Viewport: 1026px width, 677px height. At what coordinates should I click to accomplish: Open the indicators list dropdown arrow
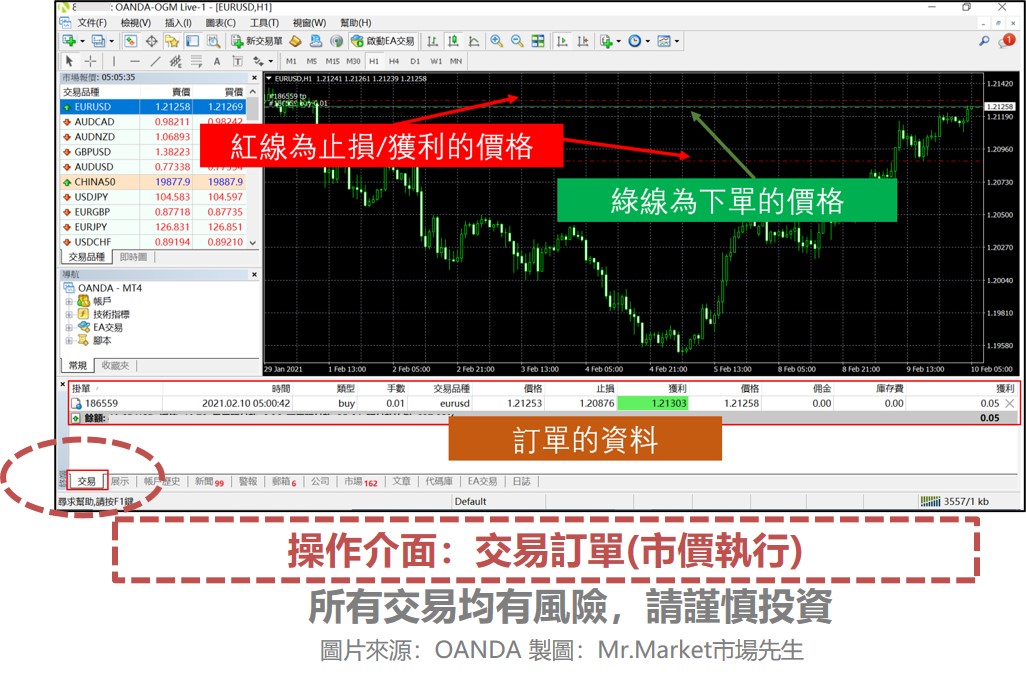point(618,41)
